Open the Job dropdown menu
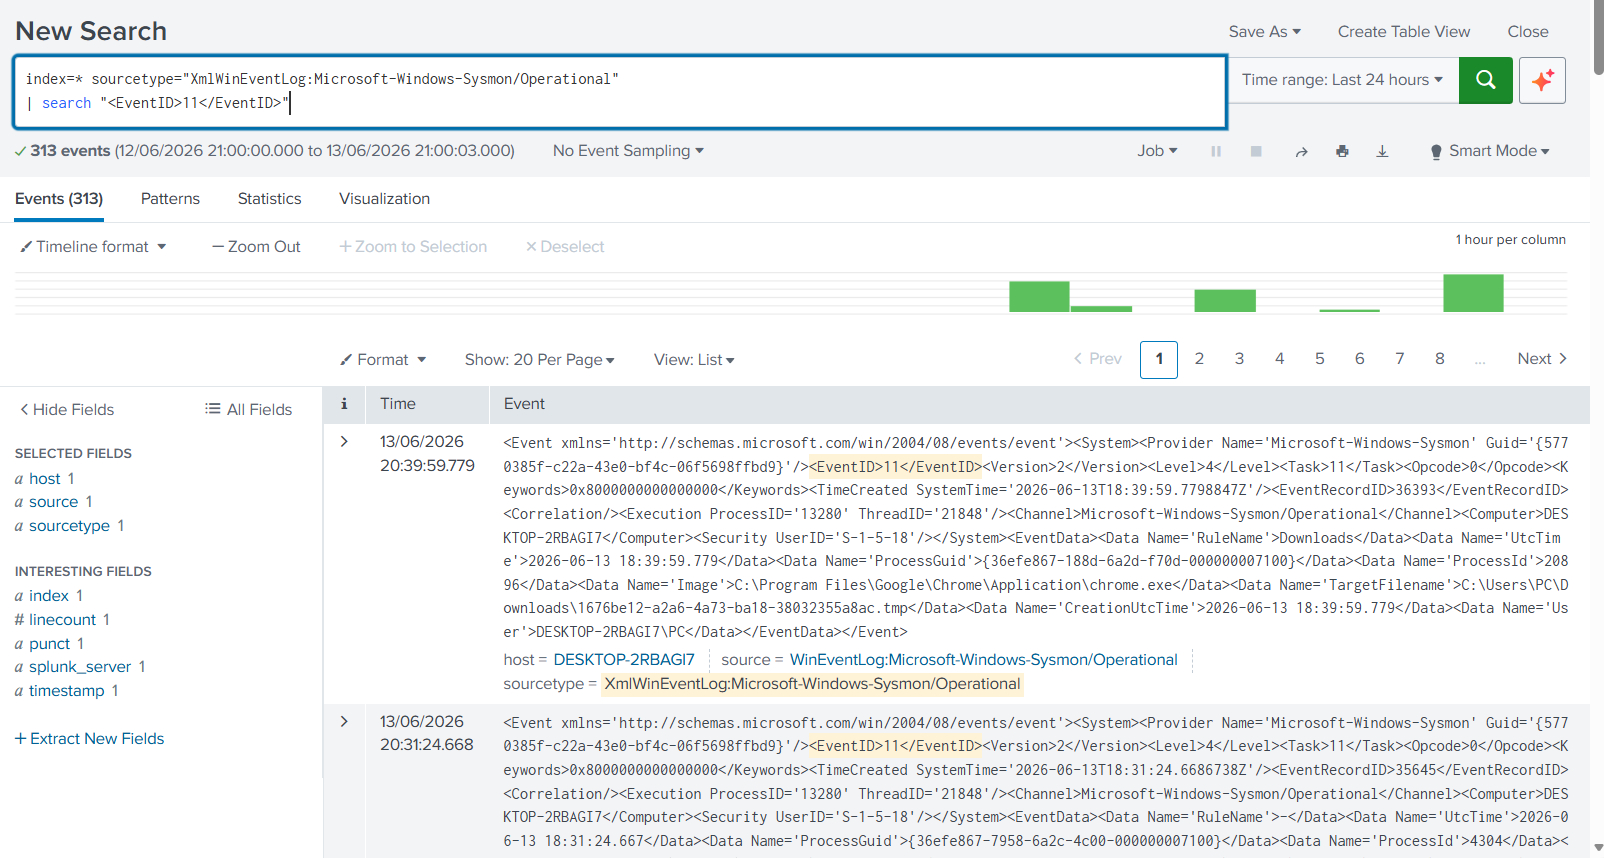 [x=1157, y=151]
